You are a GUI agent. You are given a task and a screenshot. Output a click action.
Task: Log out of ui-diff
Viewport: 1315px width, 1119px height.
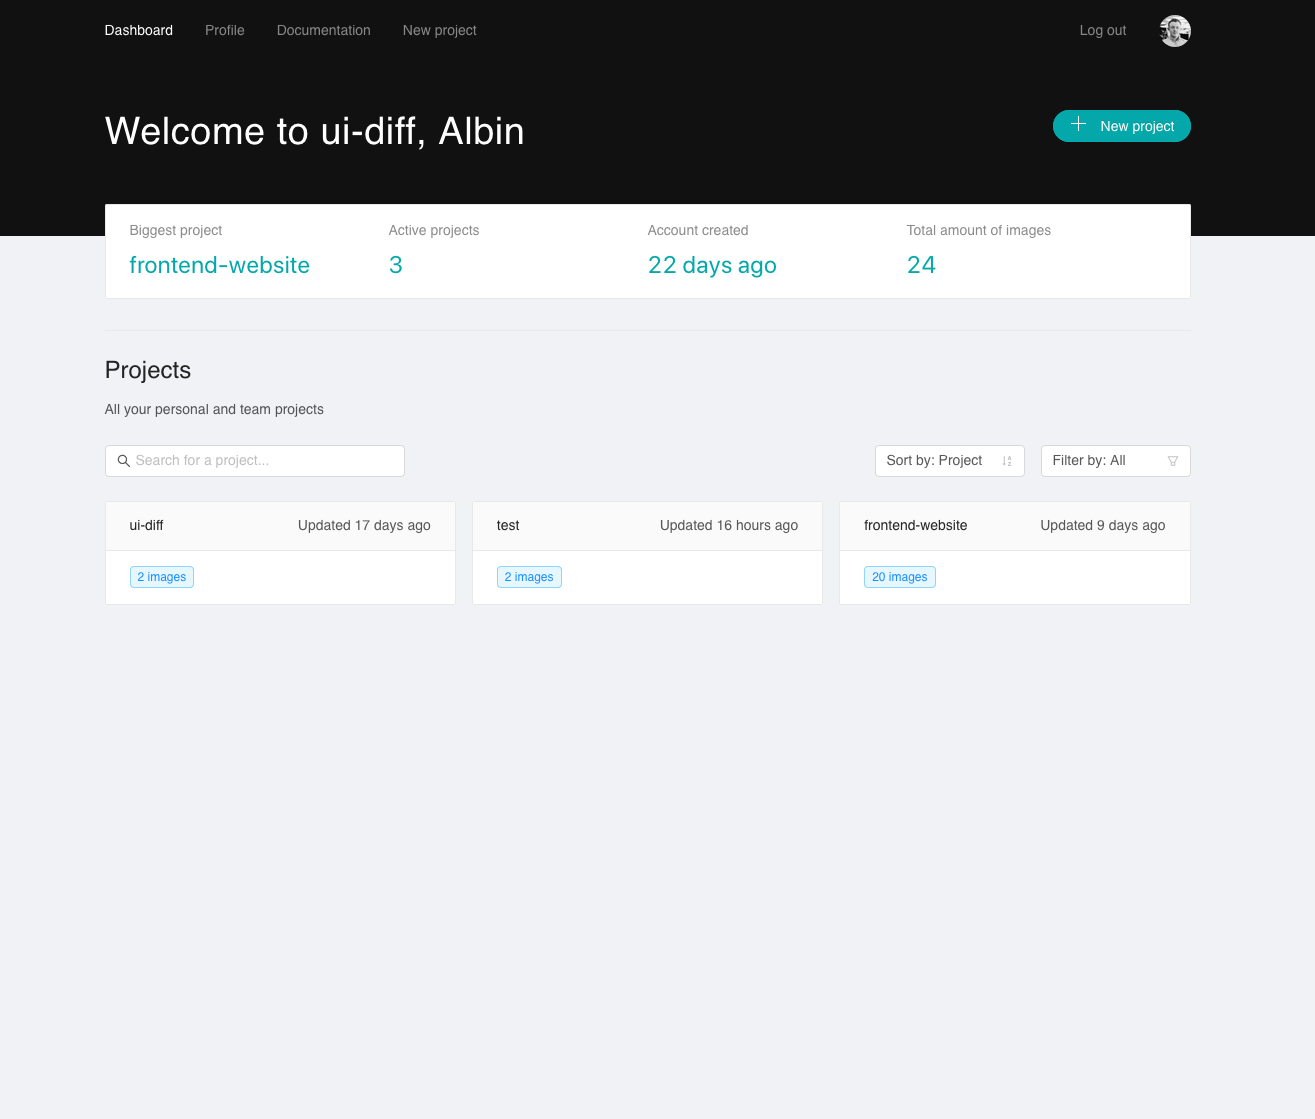click(x=1102, y=30)
